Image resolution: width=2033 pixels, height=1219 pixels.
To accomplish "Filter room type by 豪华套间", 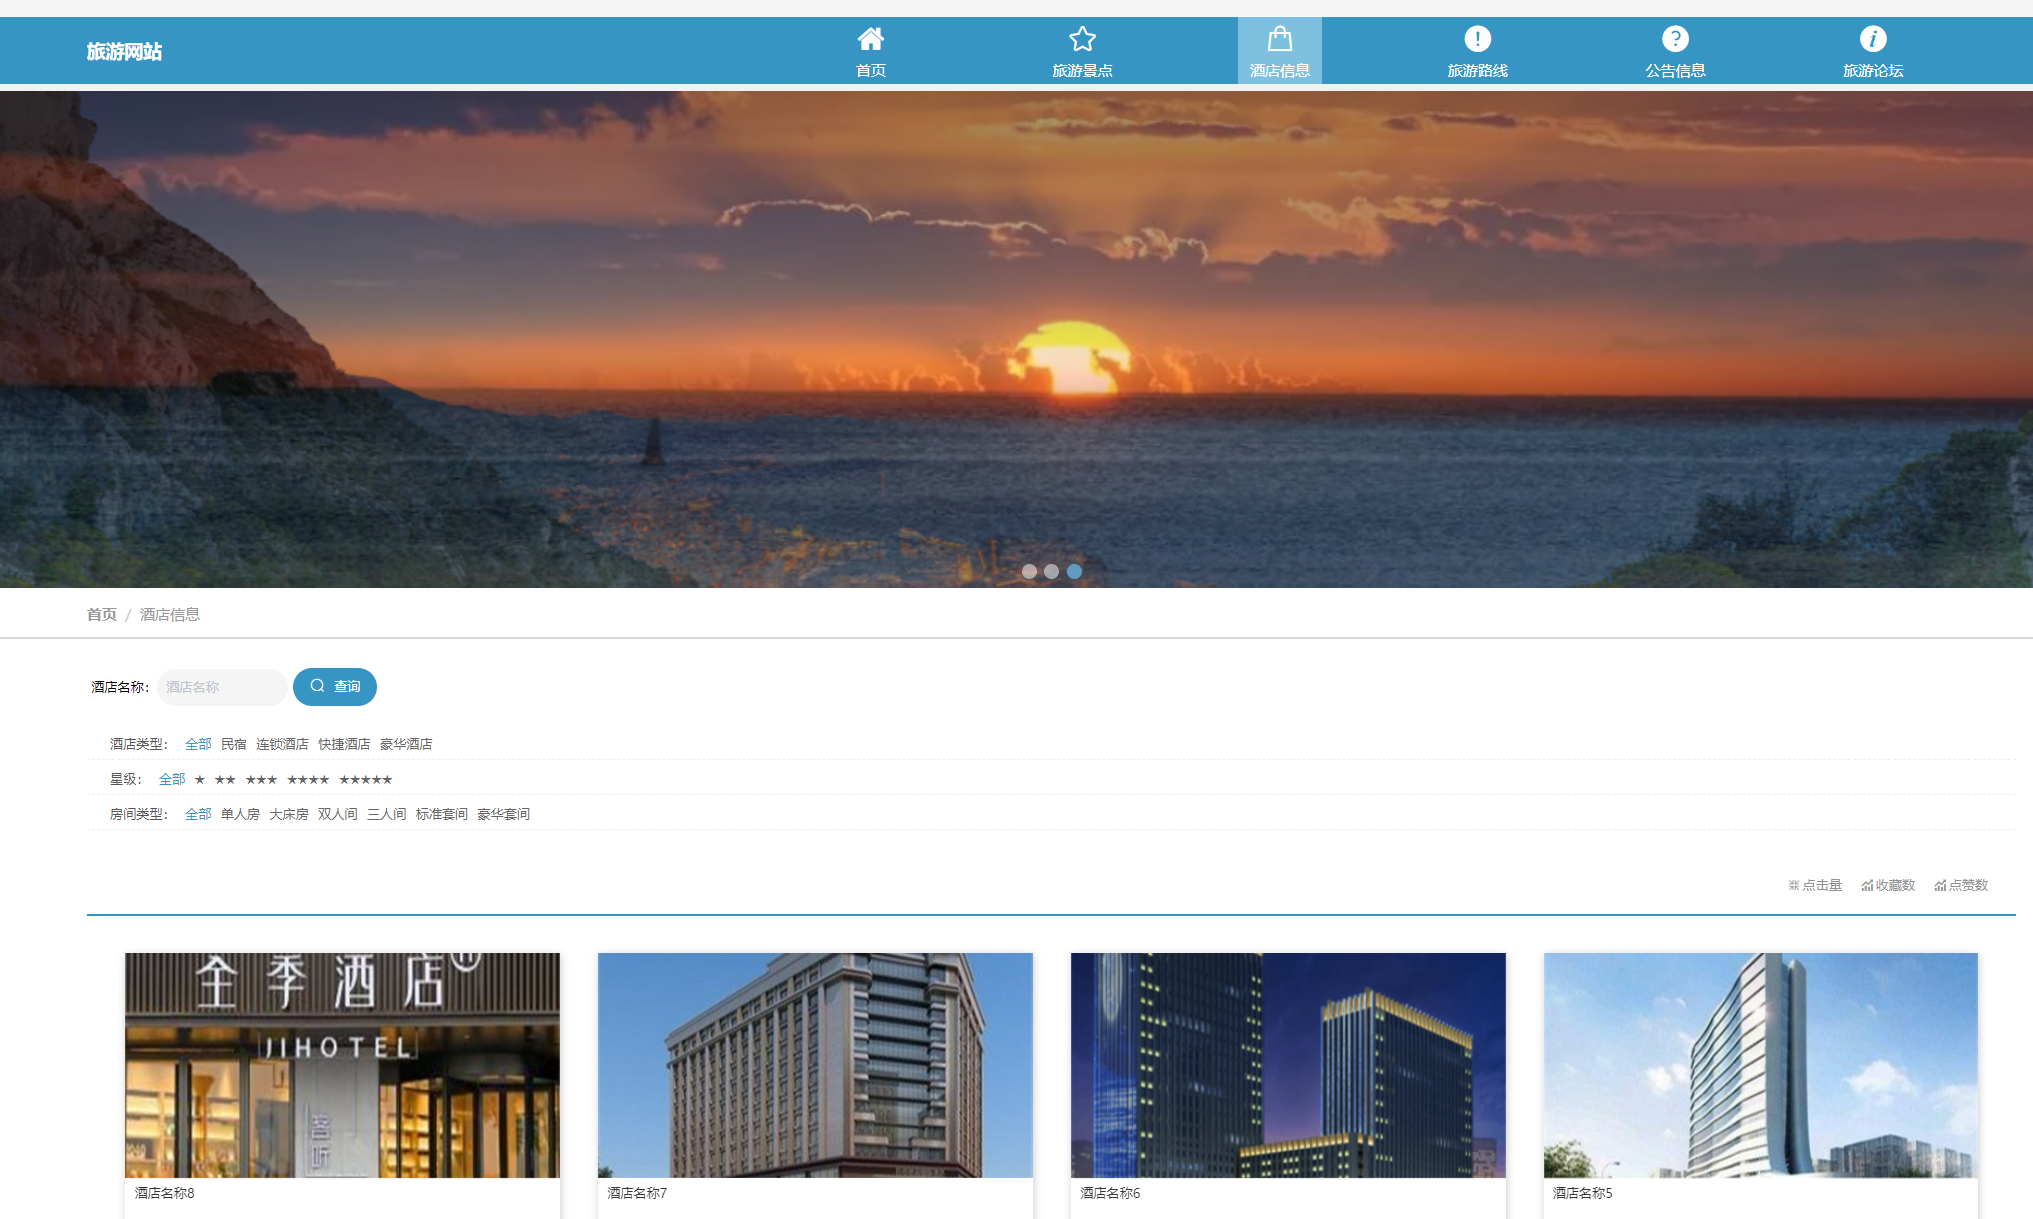I will pyautogui.click(x=503, y=814).
